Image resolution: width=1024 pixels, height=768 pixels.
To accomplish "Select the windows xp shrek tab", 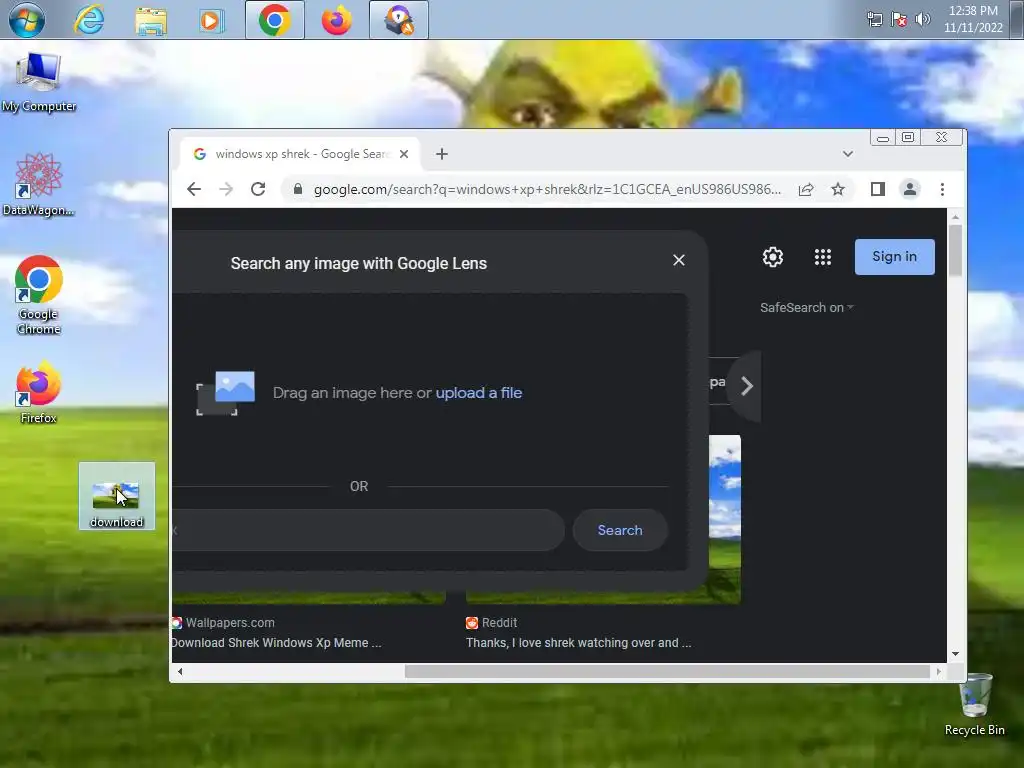I will [300, 154].
